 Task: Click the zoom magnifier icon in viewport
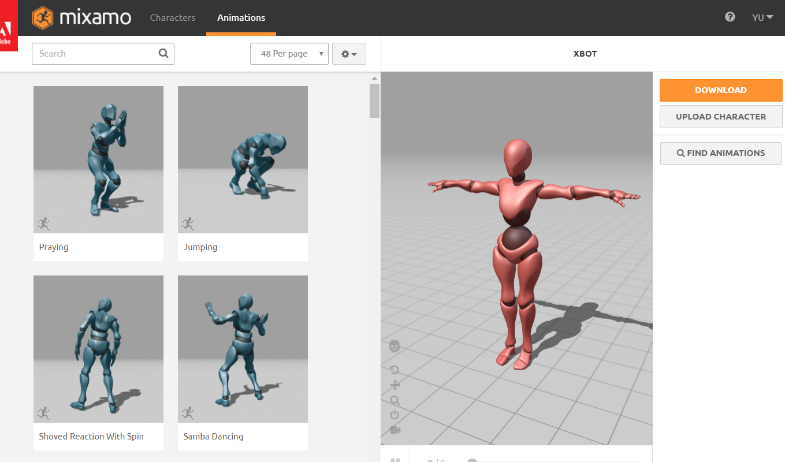click(x=395, y=400)
